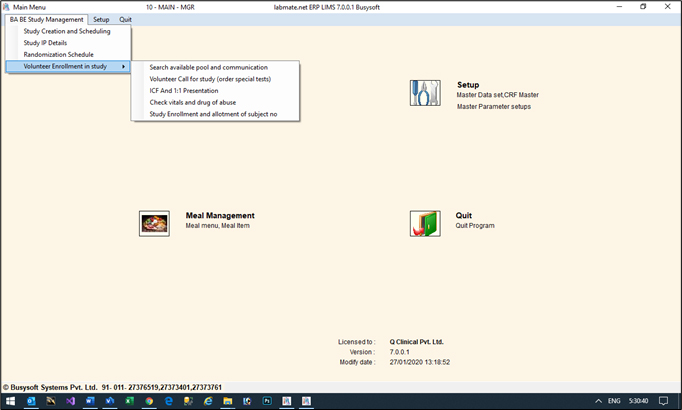Image resolution: width=682 pixels, height=410 pixels.
Task: Open Photoshop from the taskbar
Action: coord(267,401)
